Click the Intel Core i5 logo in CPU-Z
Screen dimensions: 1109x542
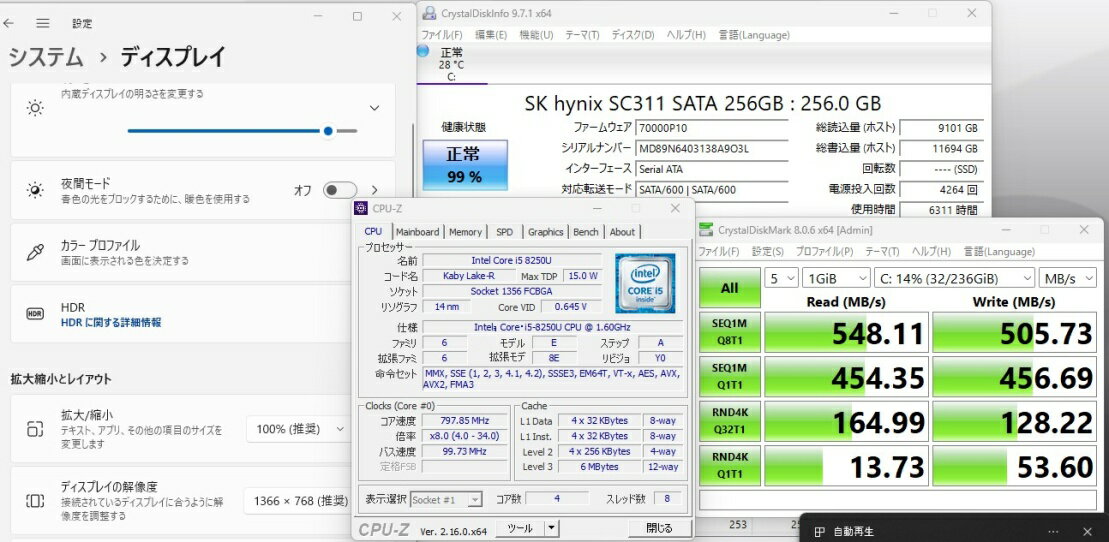(x=645, y=283)
